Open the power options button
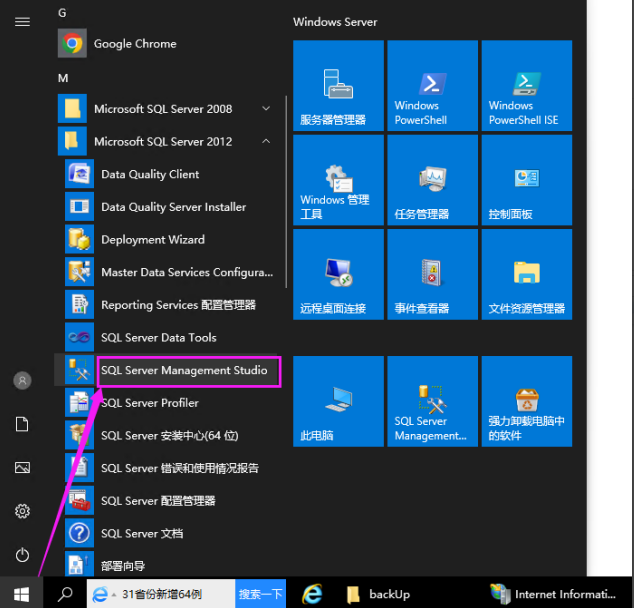 coord(22,555)
